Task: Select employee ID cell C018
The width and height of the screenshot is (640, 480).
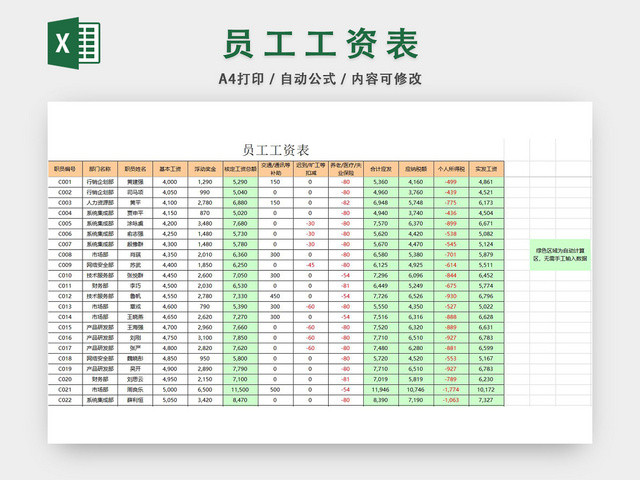Action: 65,359
